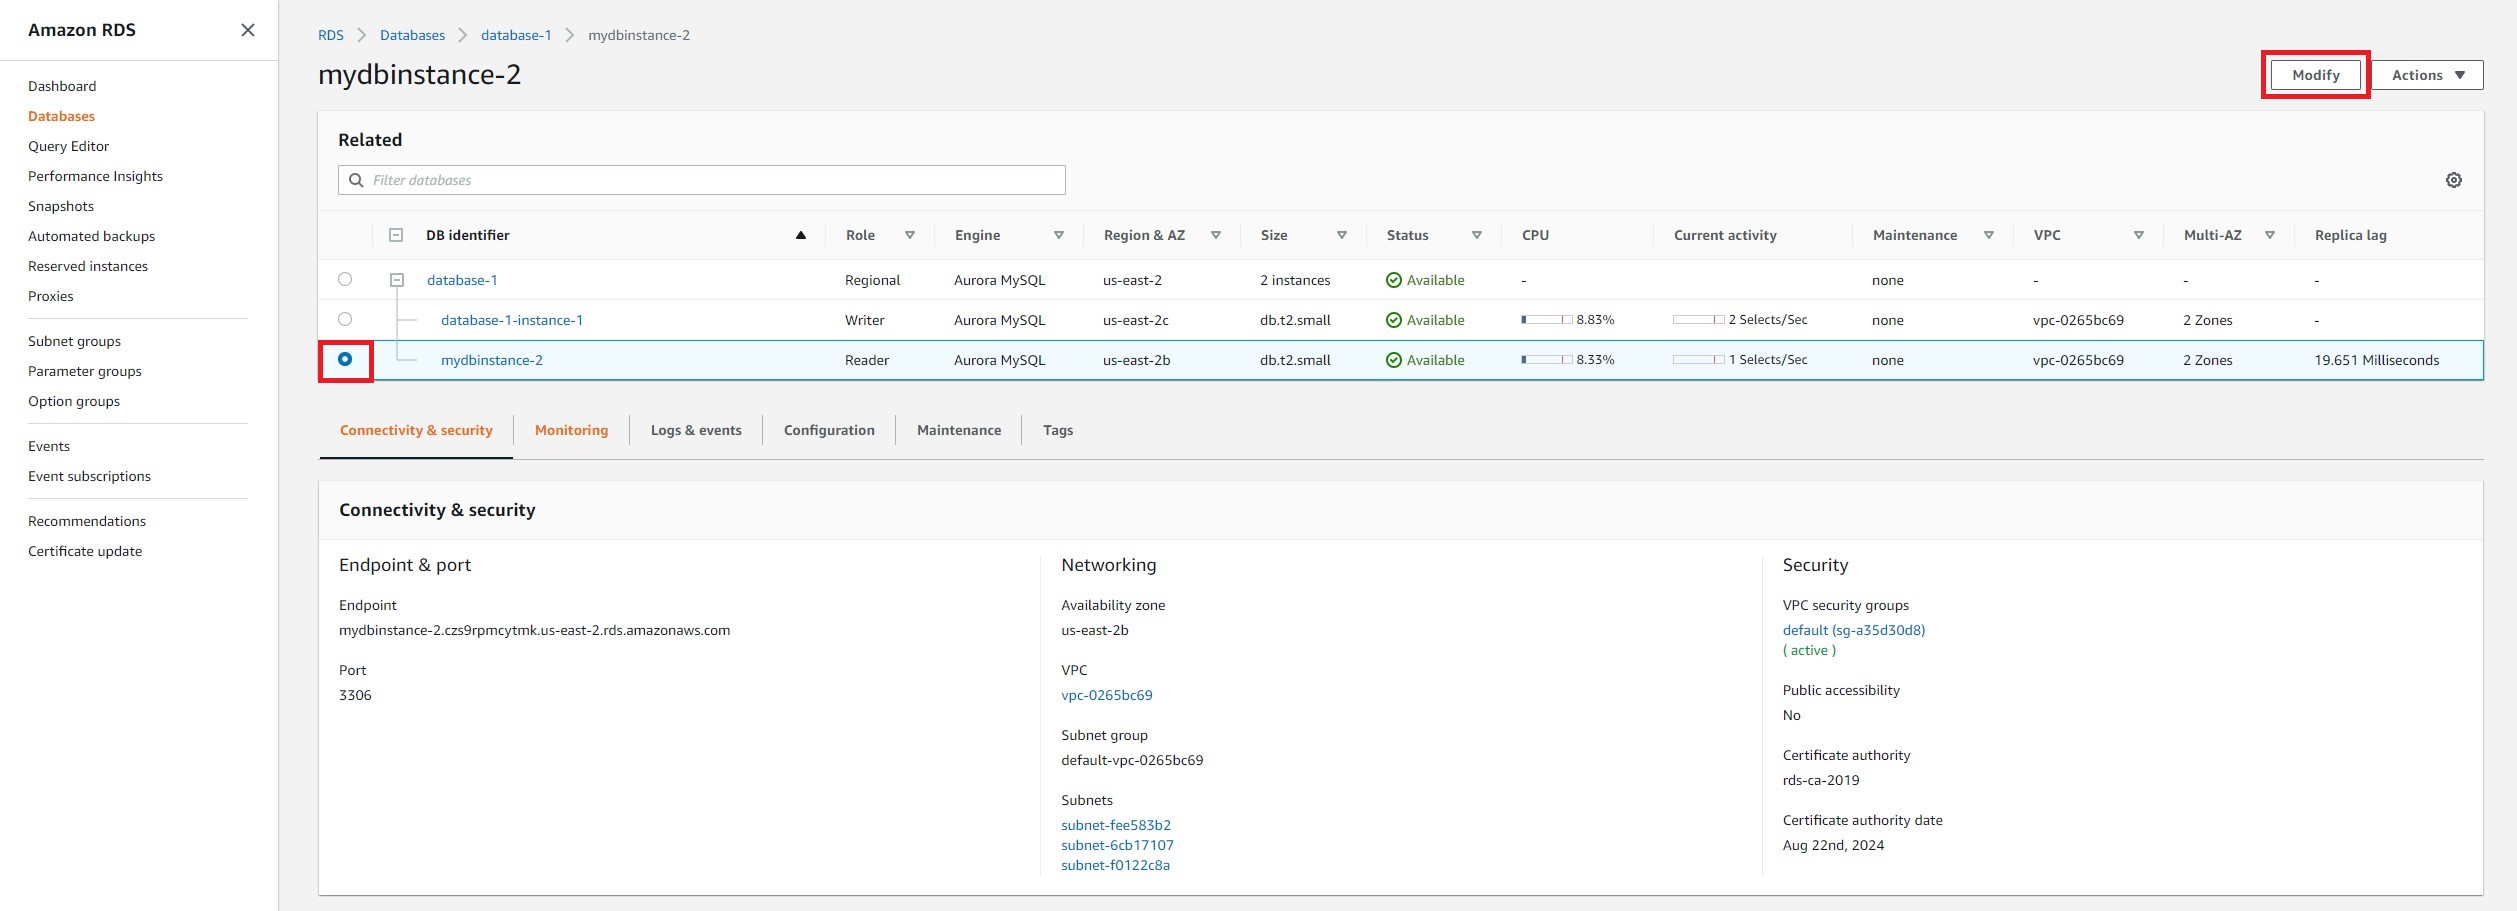Open Certificate update in sidebar
Screen dimensions: 2517x911
pos(85,551)
